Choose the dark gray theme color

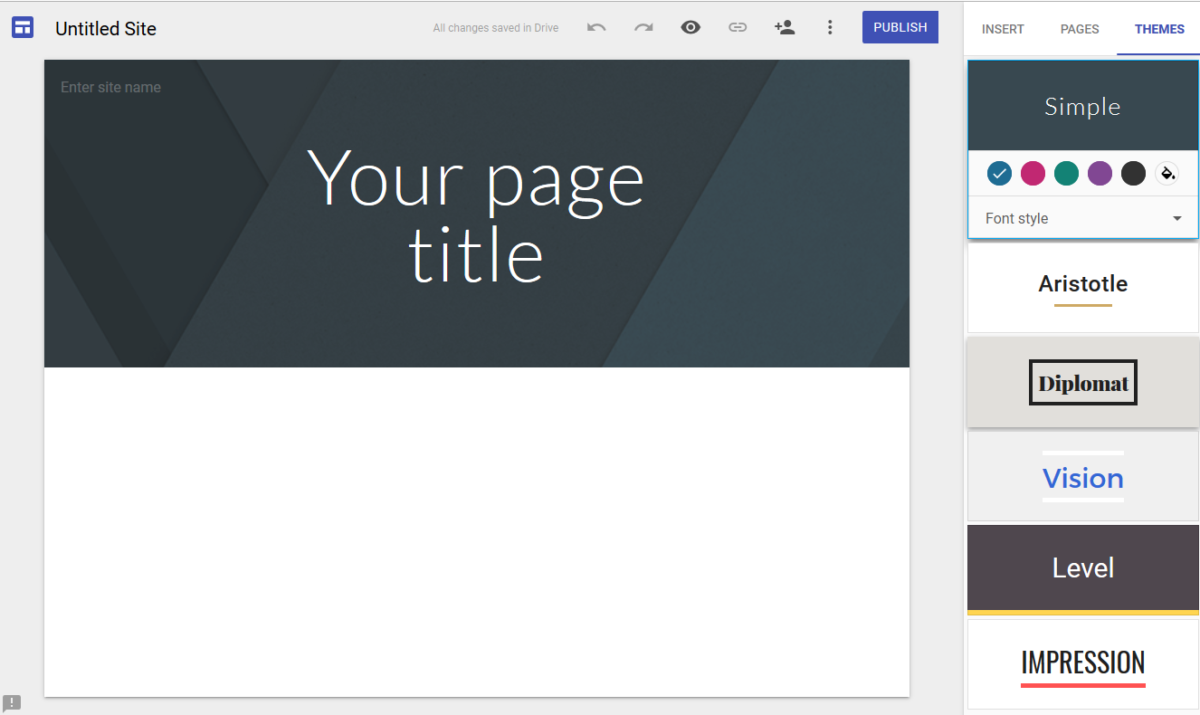(1133, 174)
